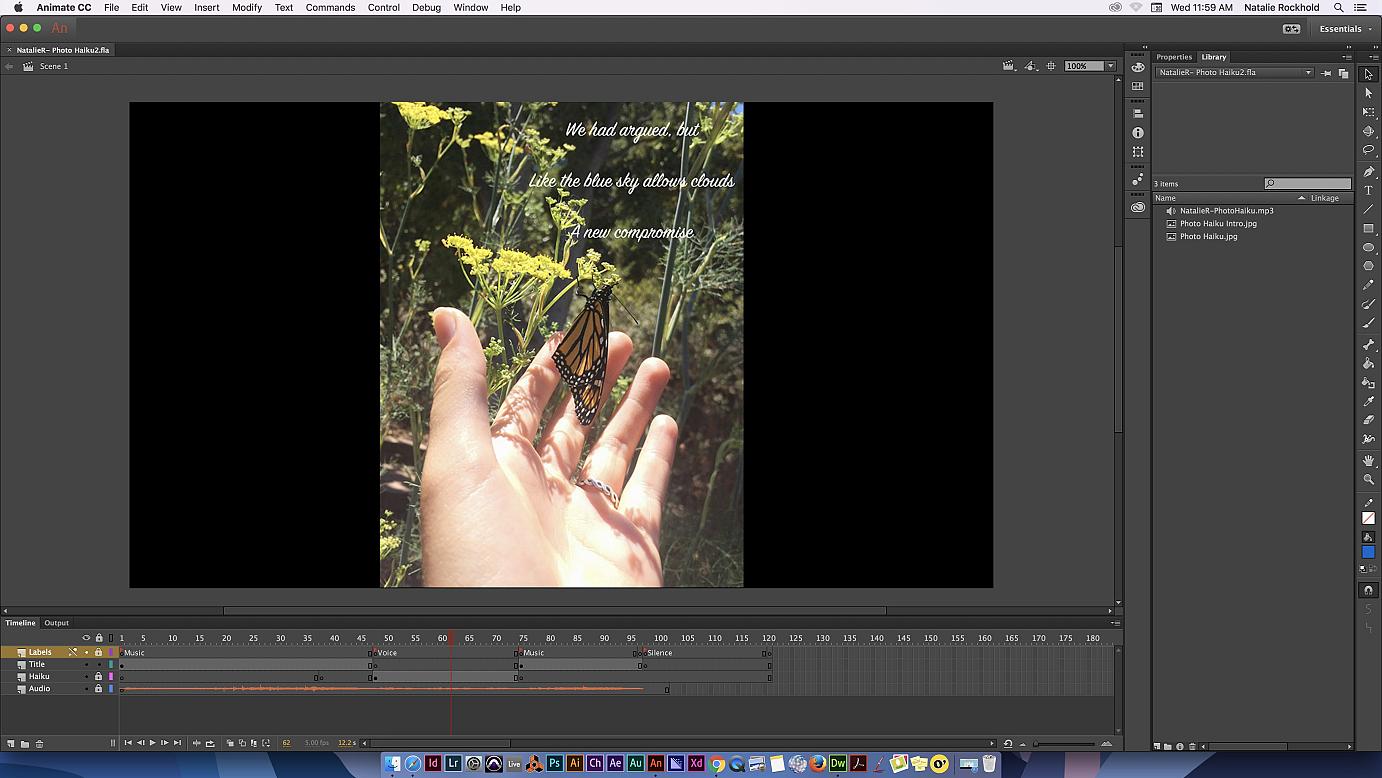Toggle Loop playback button in Timeline
The image size is (1382, 778).
pos(210,743)
